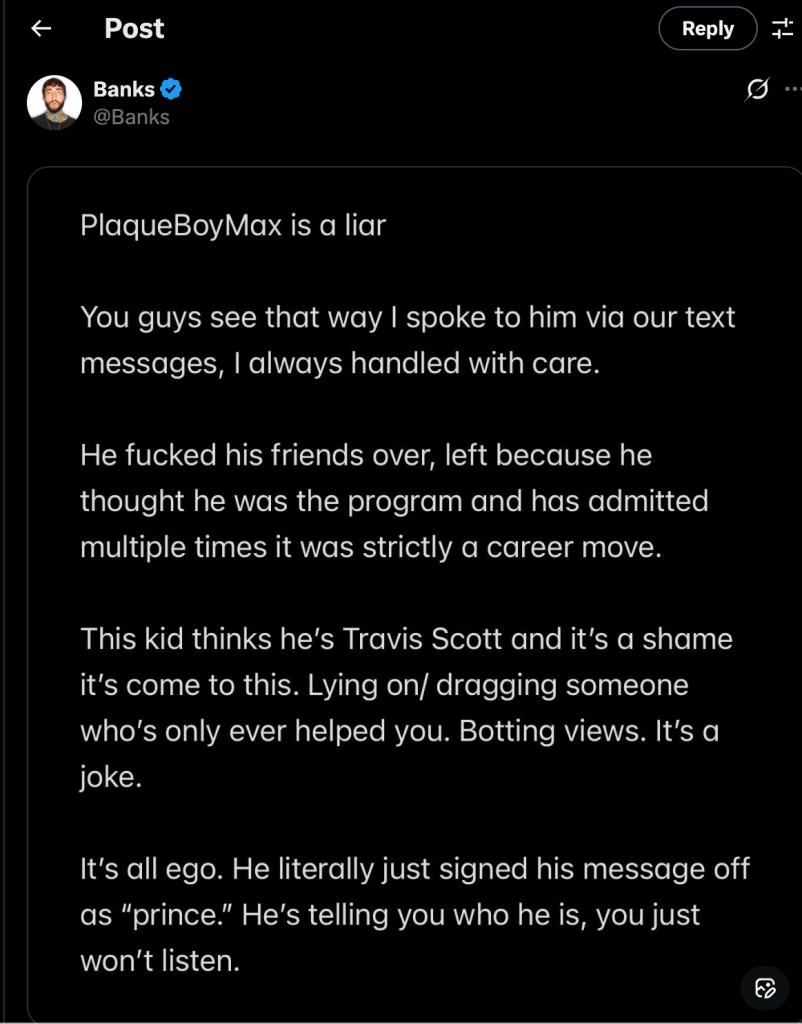Open the reply filter sliders icon
The image size is (802, 1024).
(782, 29)
